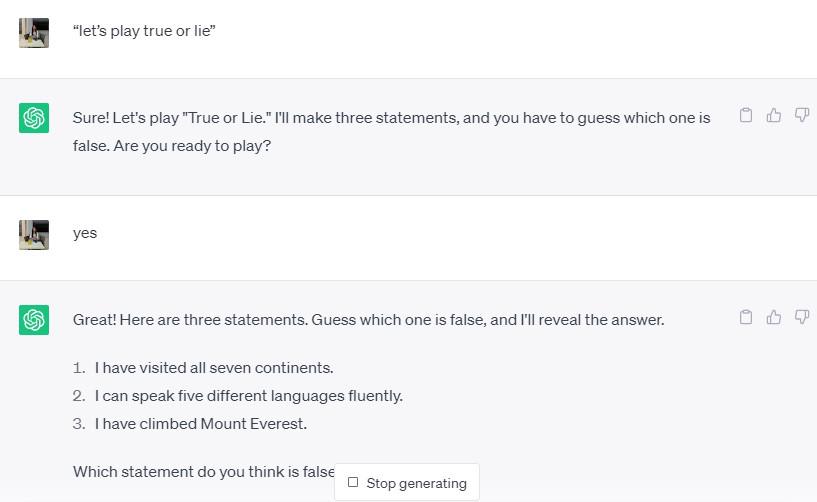Thumbs down the "Sure! Let's play" response
Viewport: 817px width, 502px height.
tap(802, 115)
